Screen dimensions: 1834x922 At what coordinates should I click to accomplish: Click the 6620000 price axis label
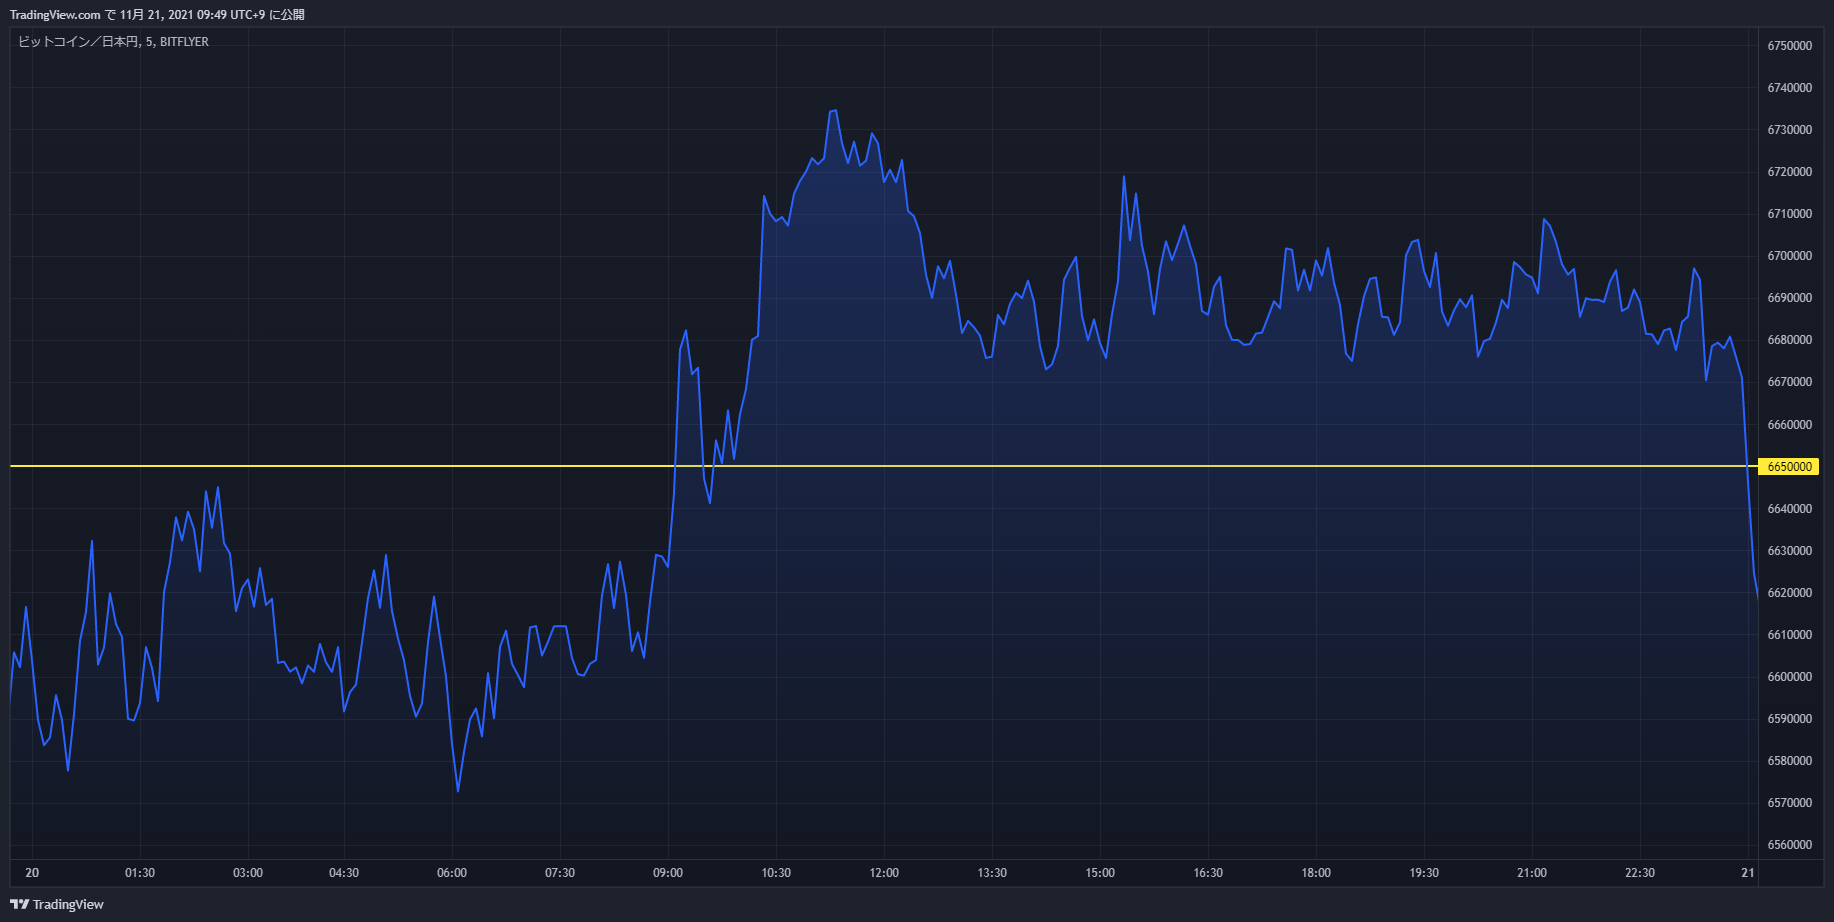(x=1790, y=593)
